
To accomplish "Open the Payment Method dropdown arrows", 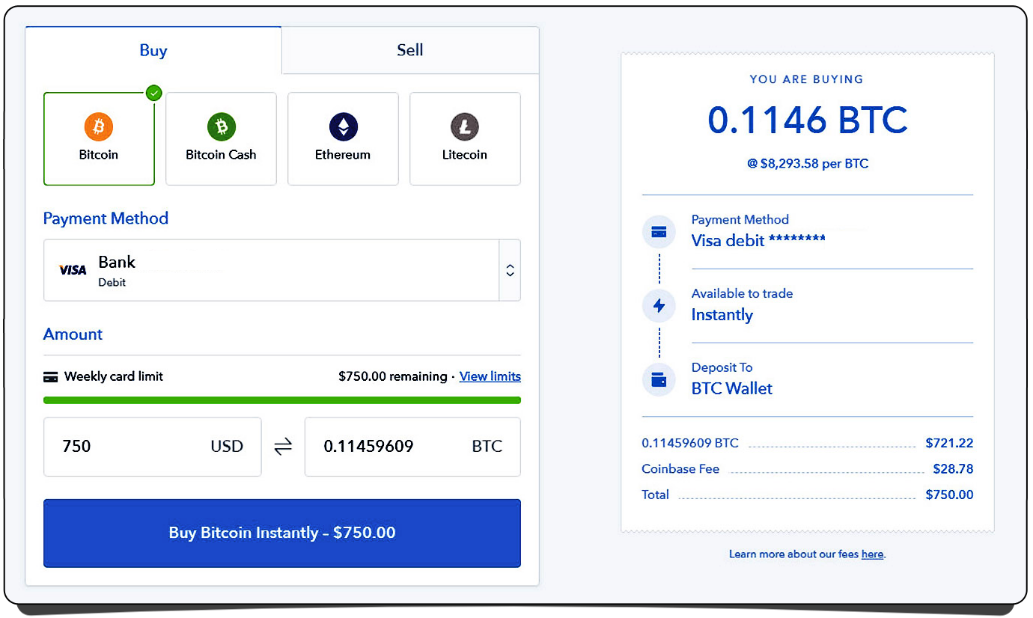I will point(510,270).
